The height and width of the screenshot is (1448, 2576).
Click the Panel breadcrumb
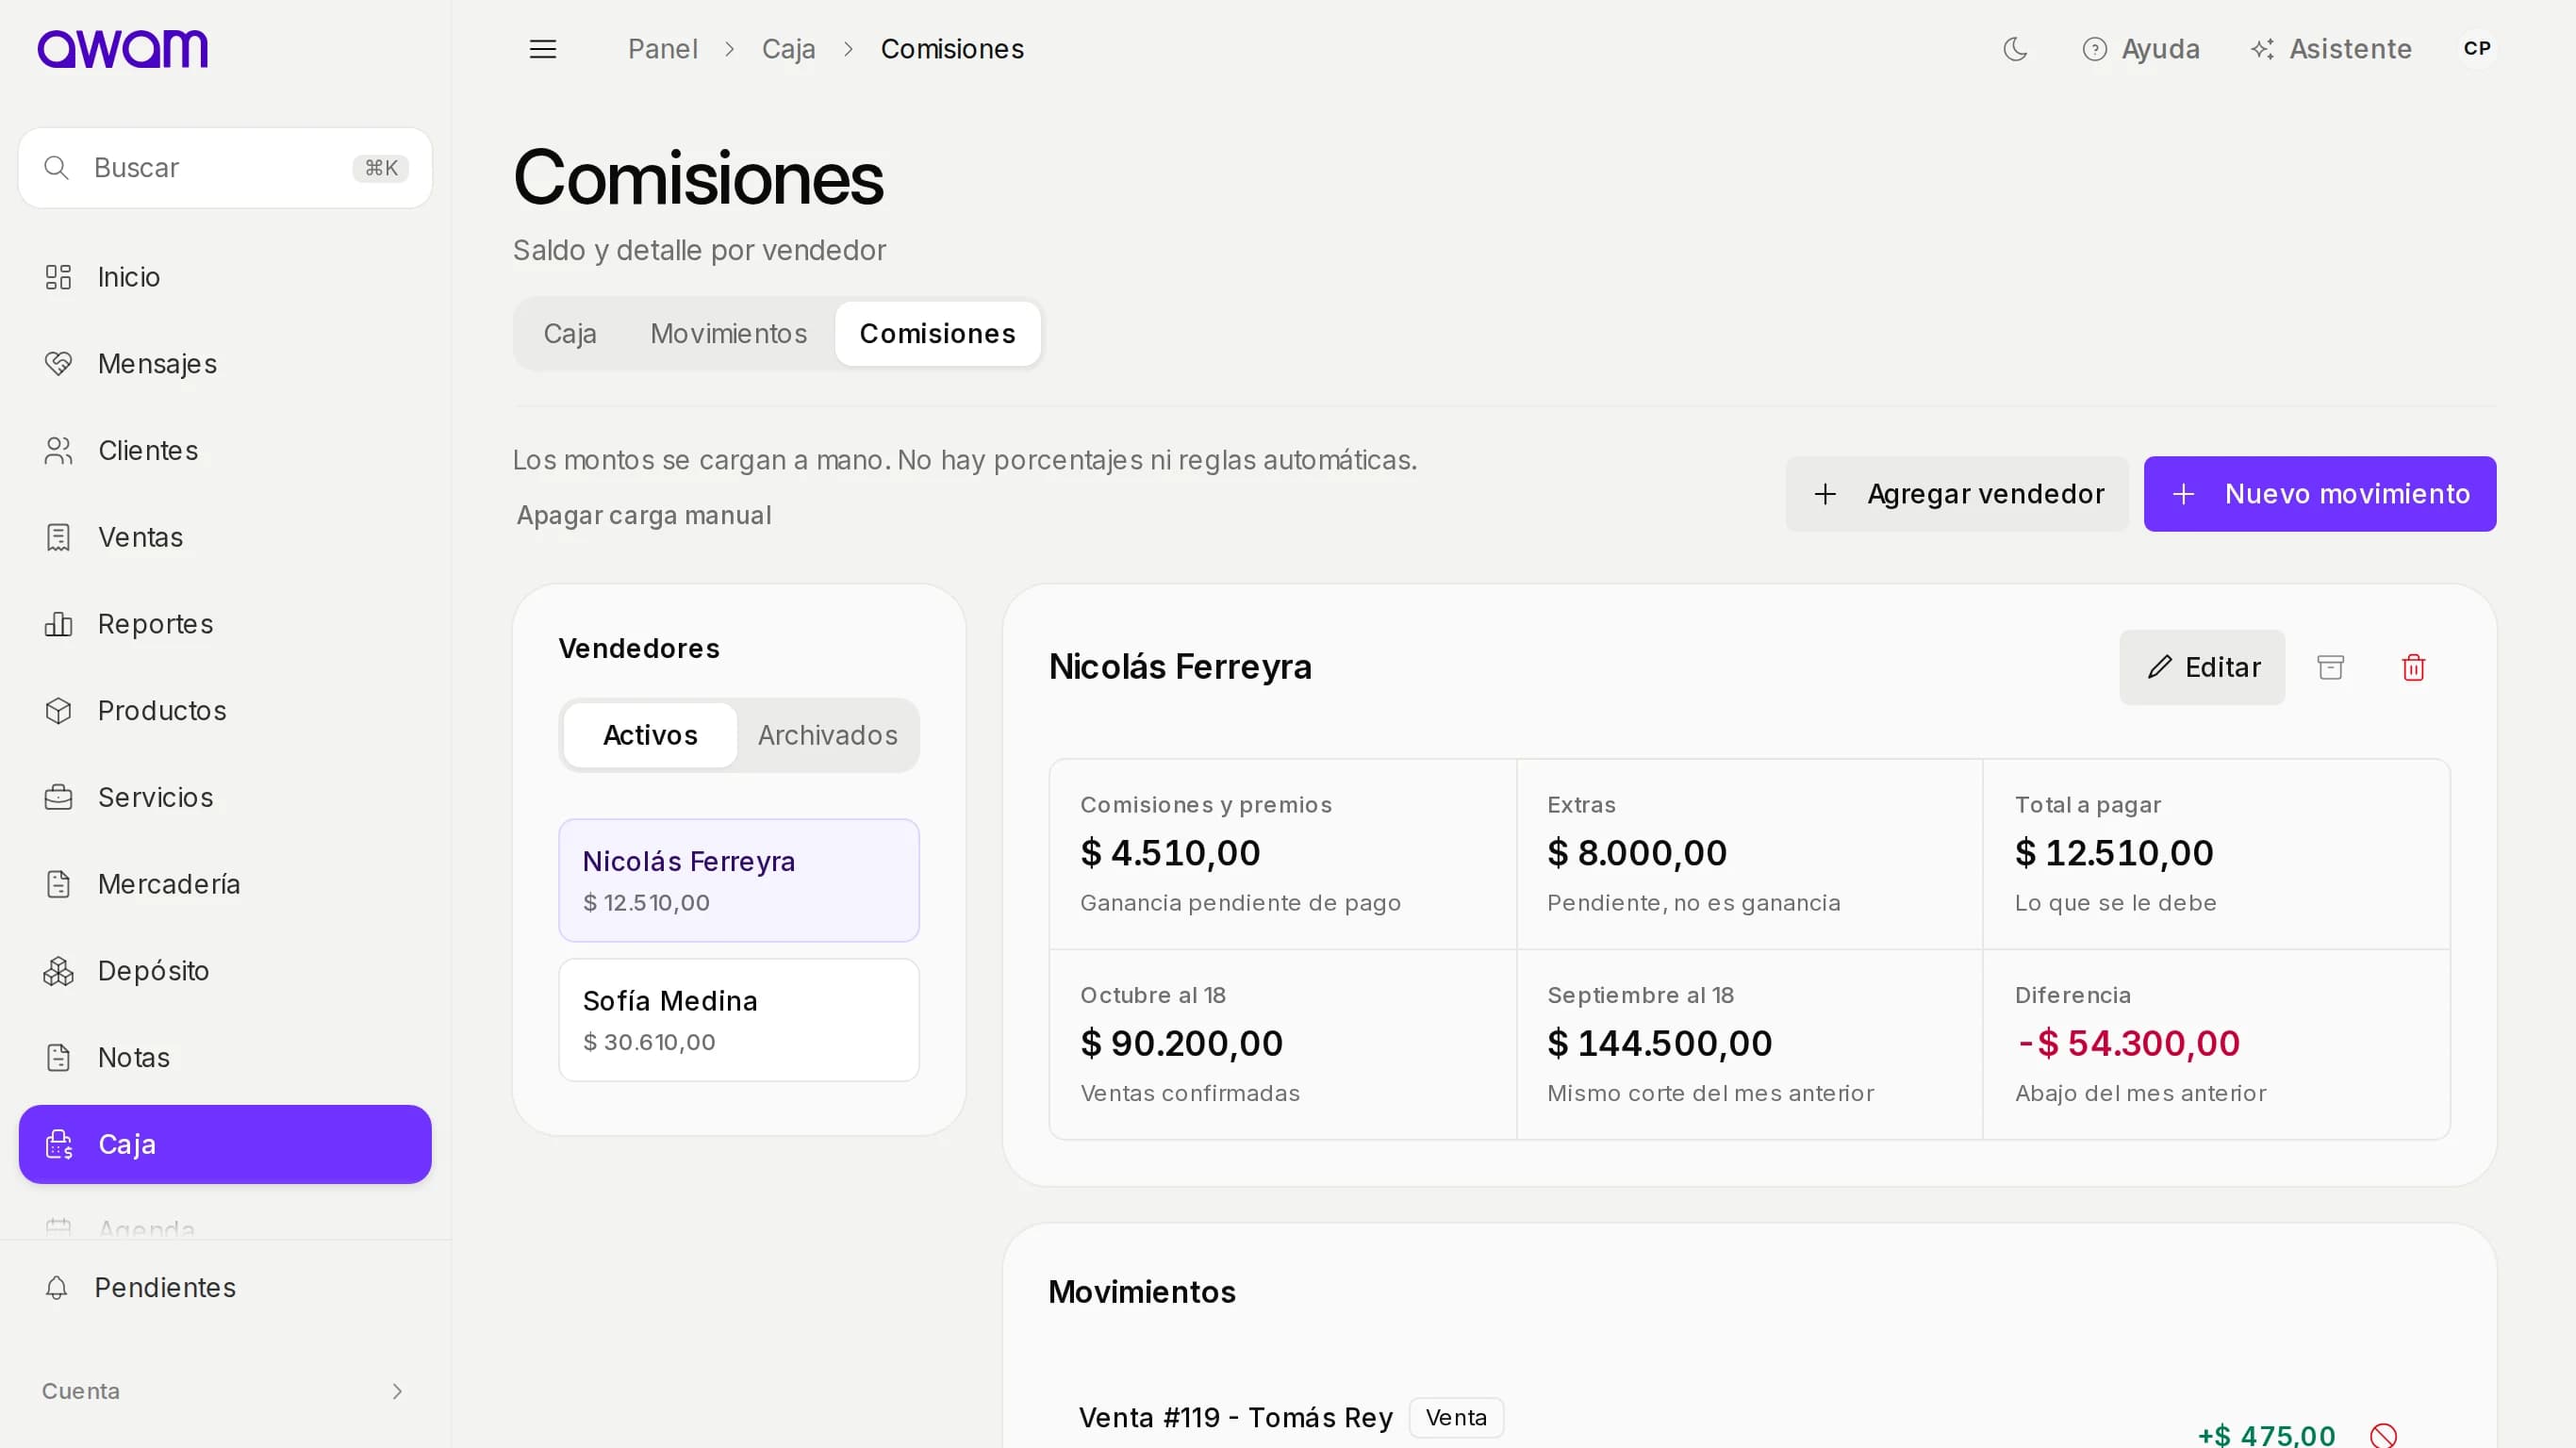[662, 49]
